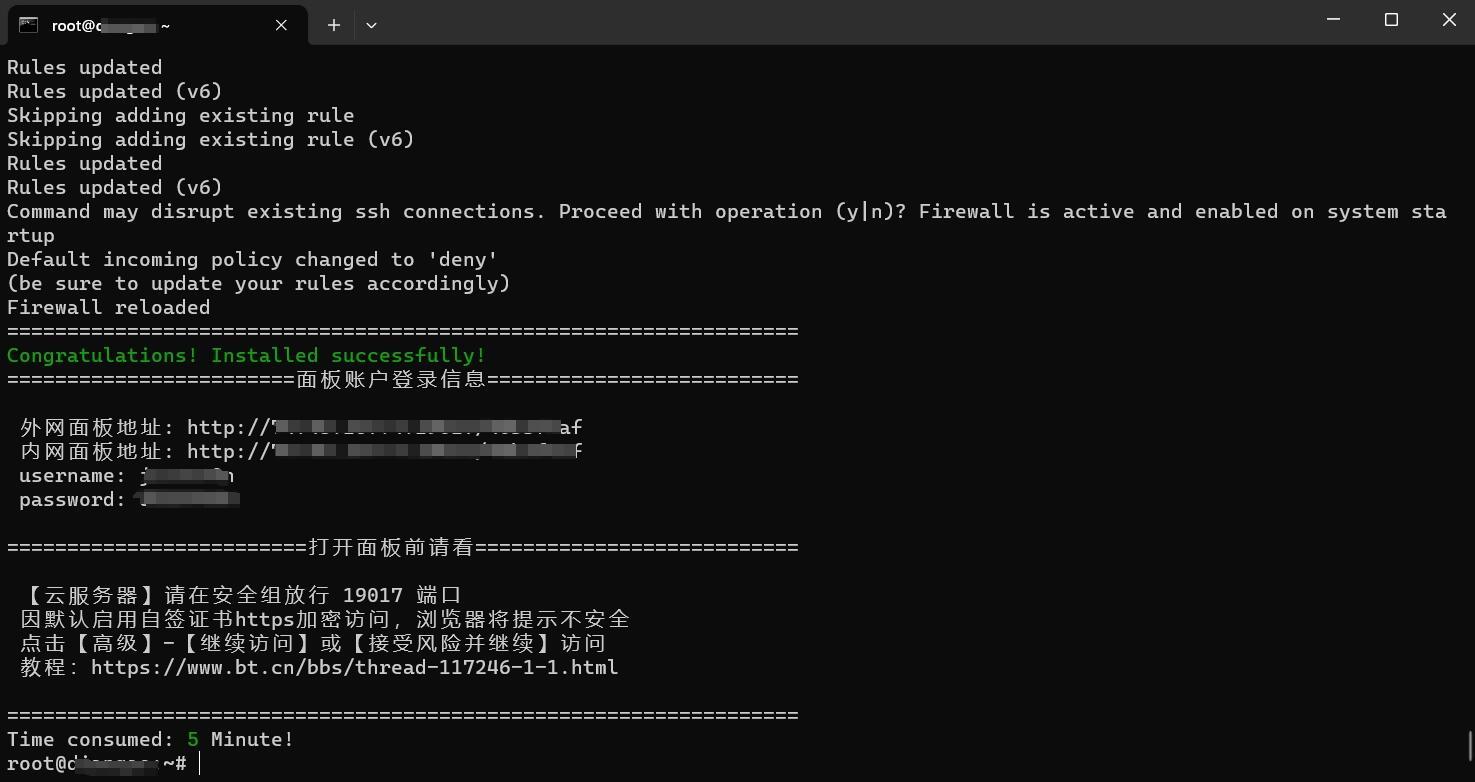Click the empty title bar drag area
This screenshot has height=782, width=1475.
pyautogui.click(x=840, y=21)
